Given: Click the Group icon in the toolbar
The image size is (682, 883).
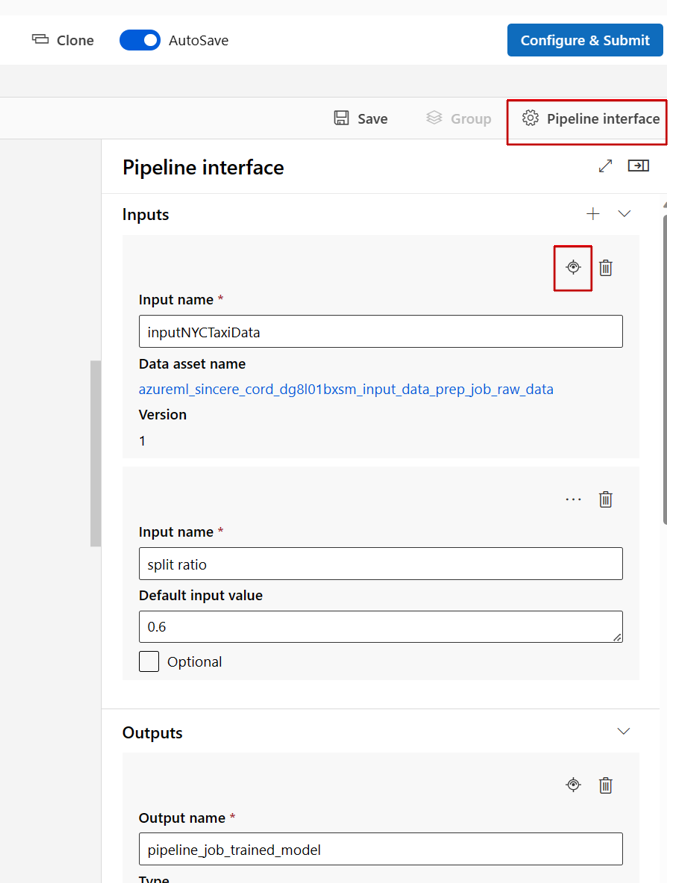Looking at the screenshot, I should pos(432,117).
